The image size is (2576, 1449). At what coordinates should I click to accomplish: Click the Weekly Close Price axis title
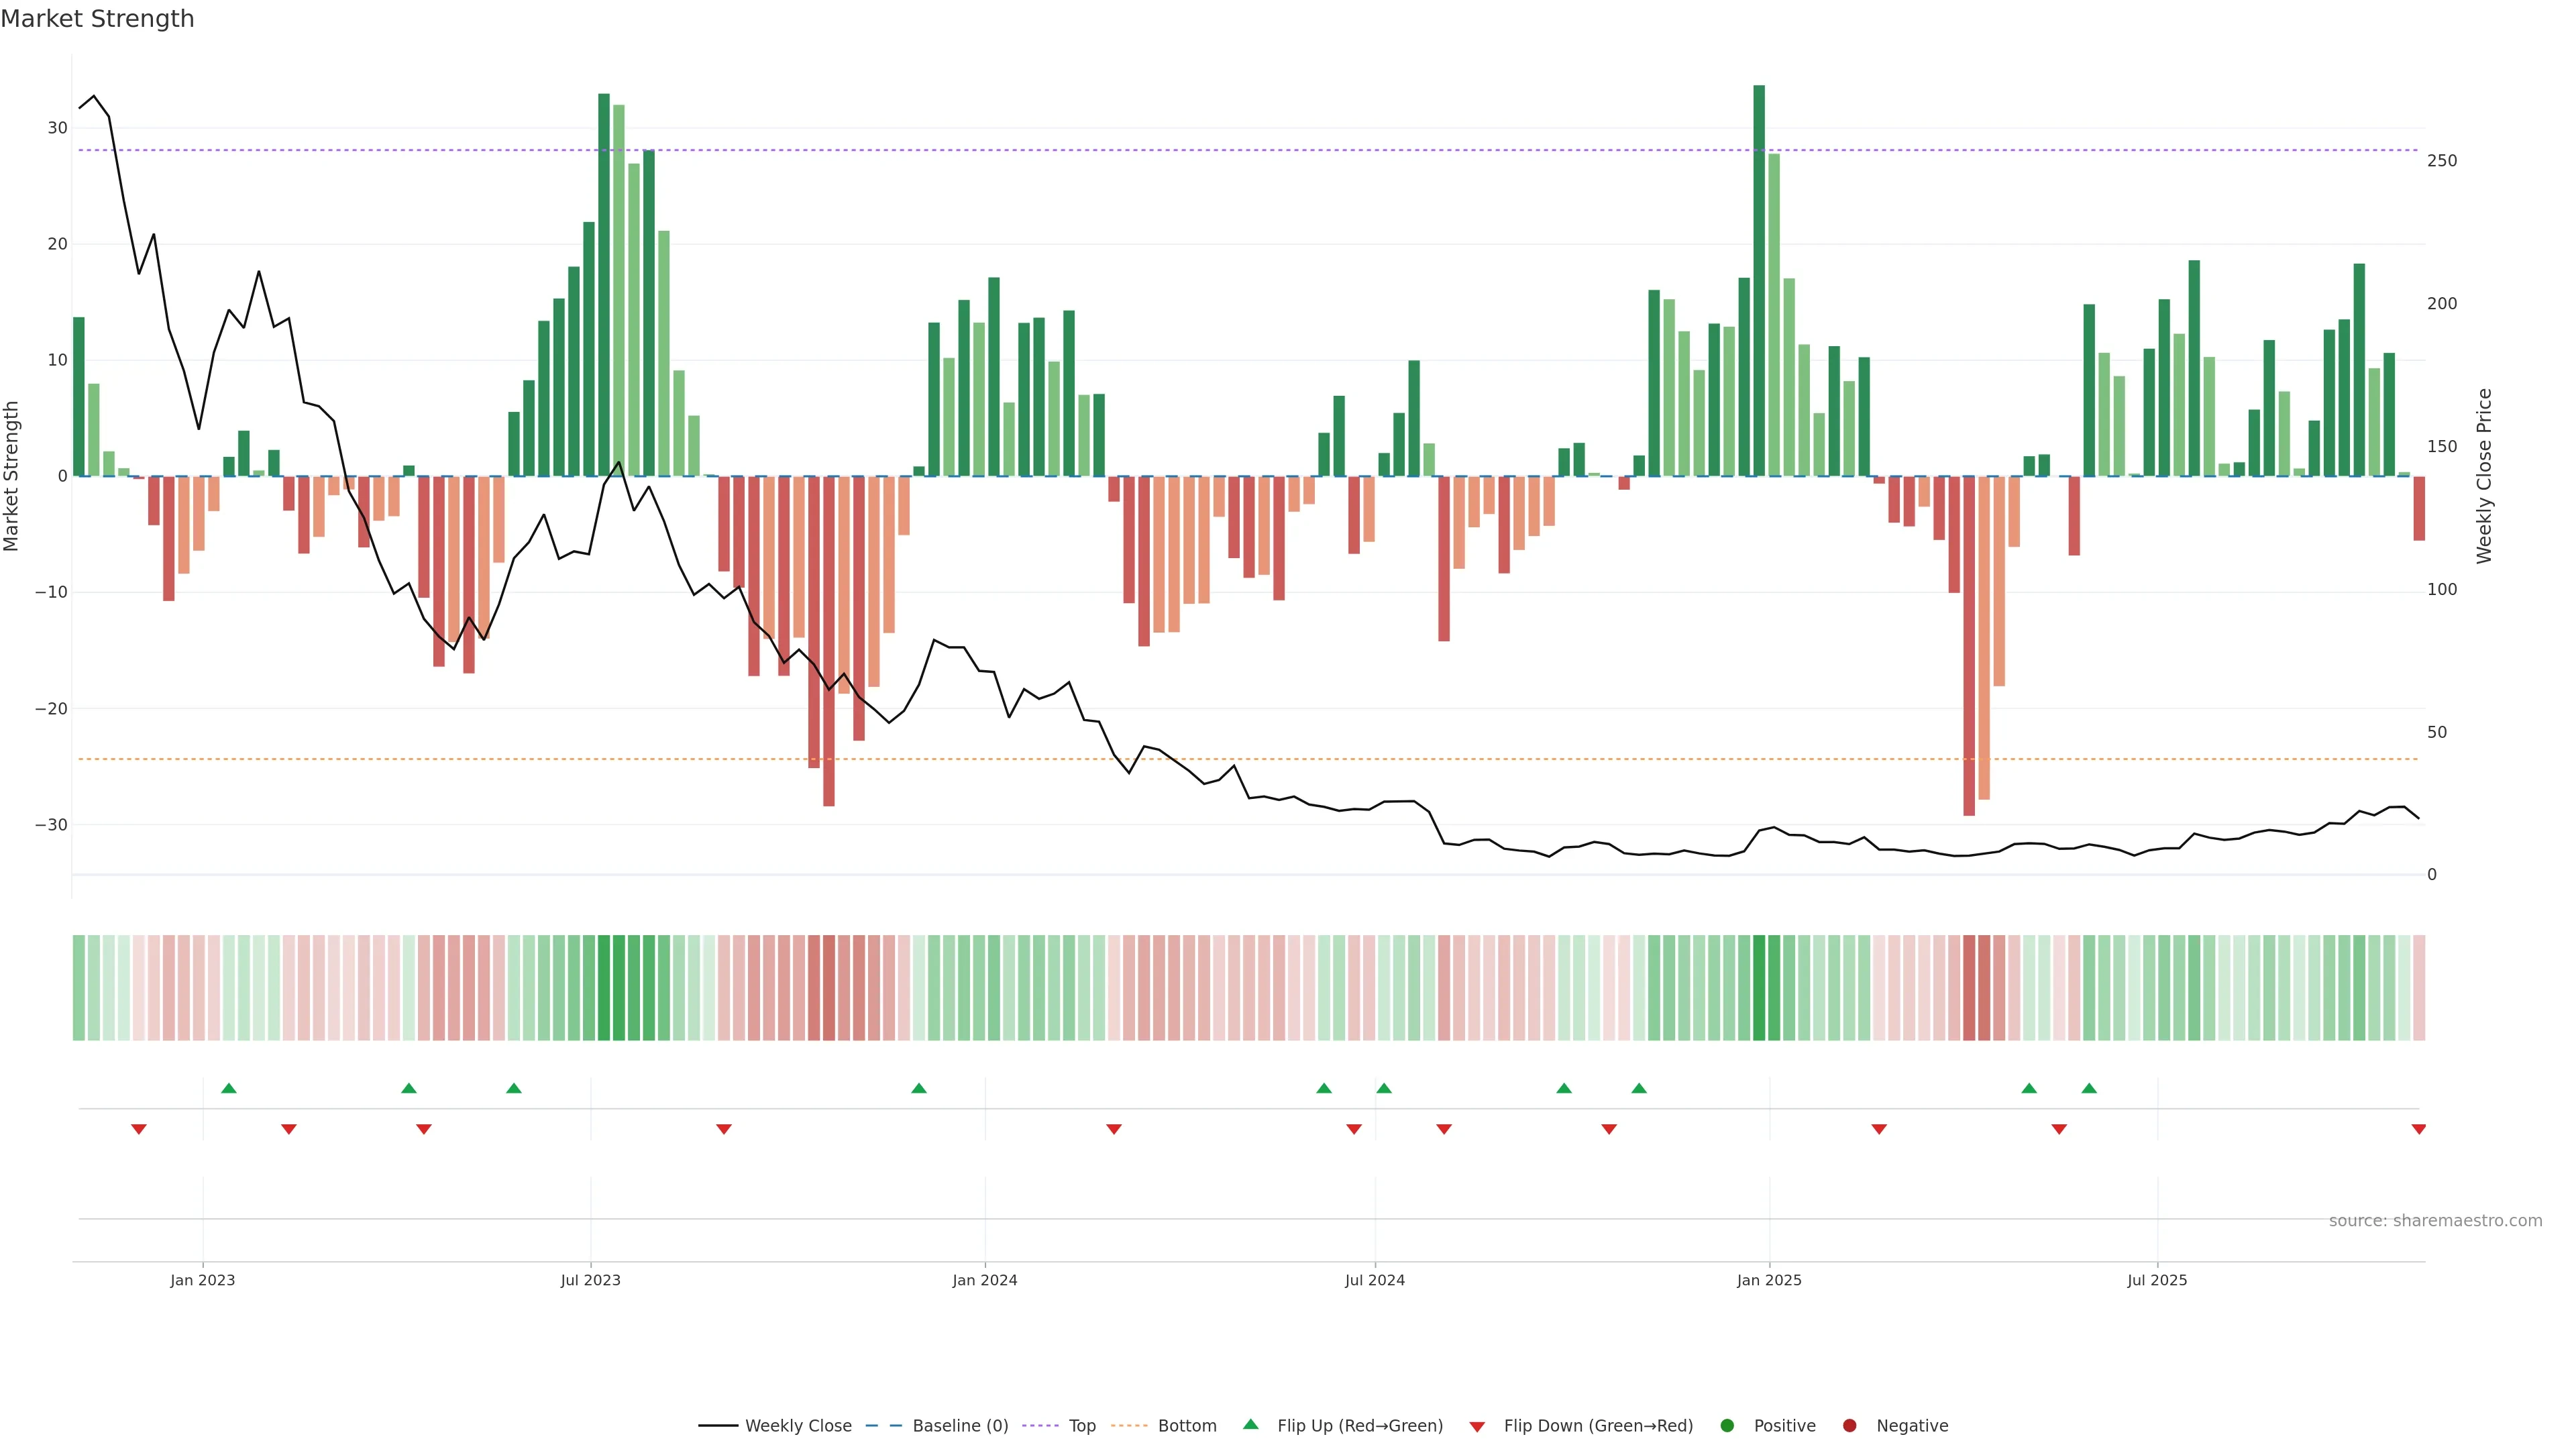click(x=2484, y=476)
